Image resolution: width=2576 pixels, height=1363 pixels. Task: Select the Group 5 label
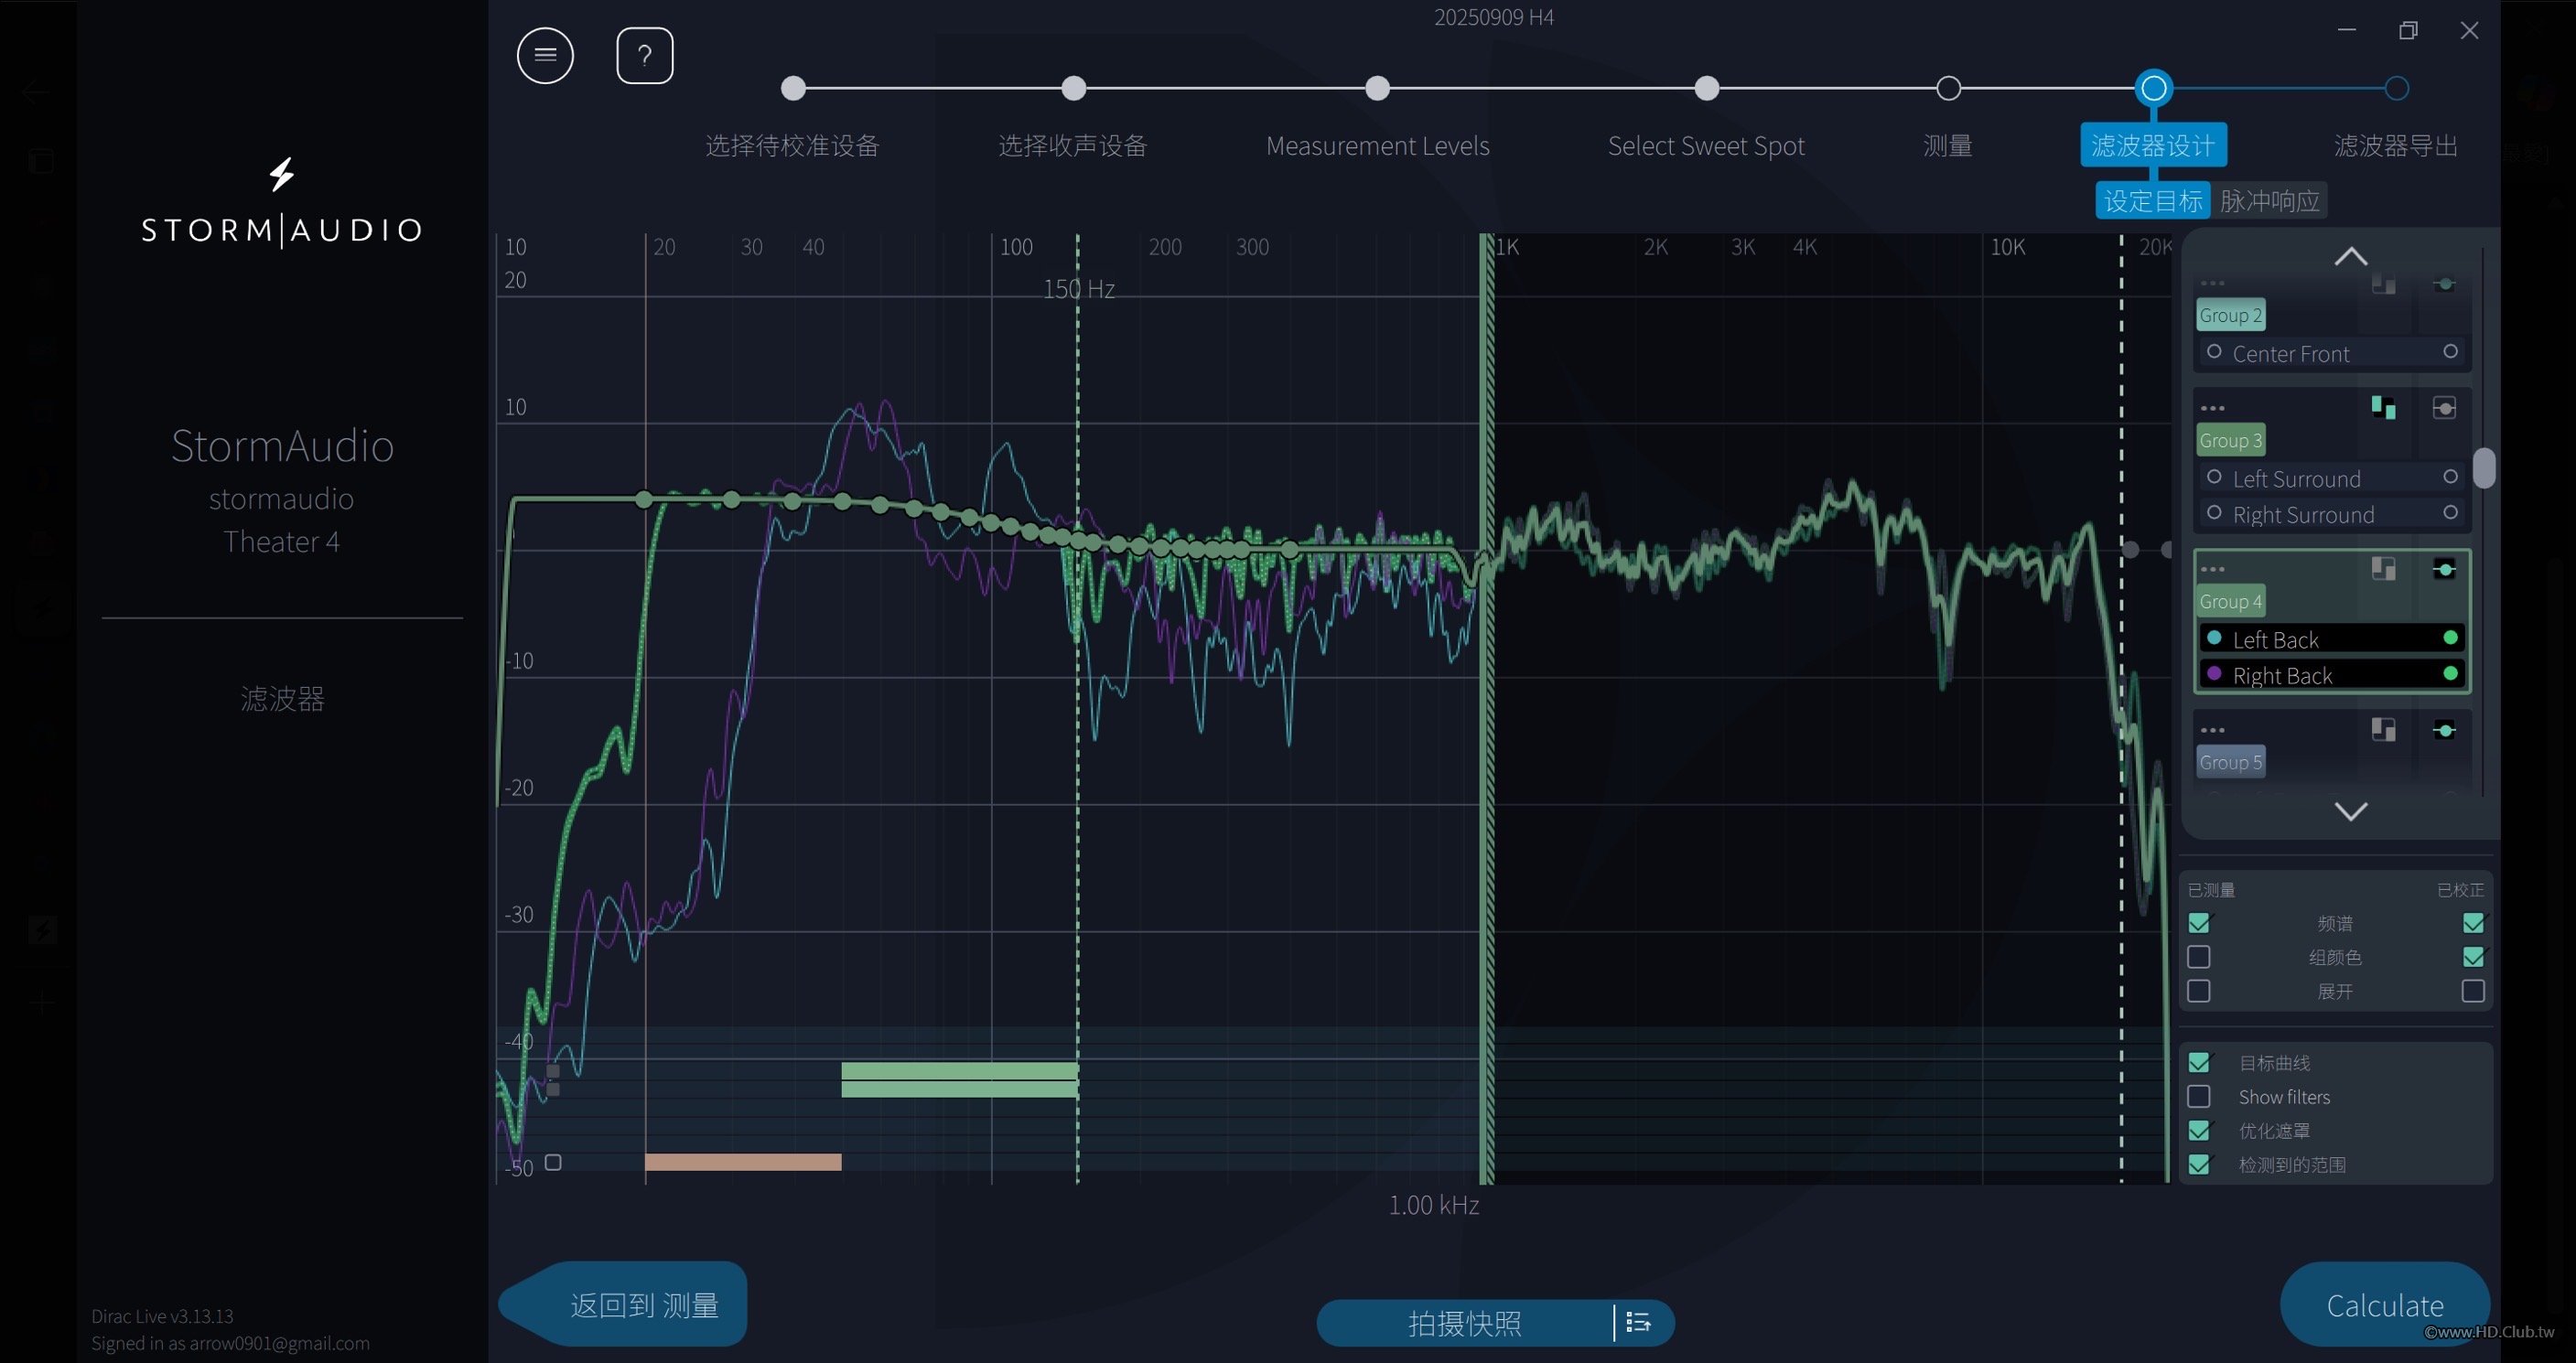(x=2230, y=762)
